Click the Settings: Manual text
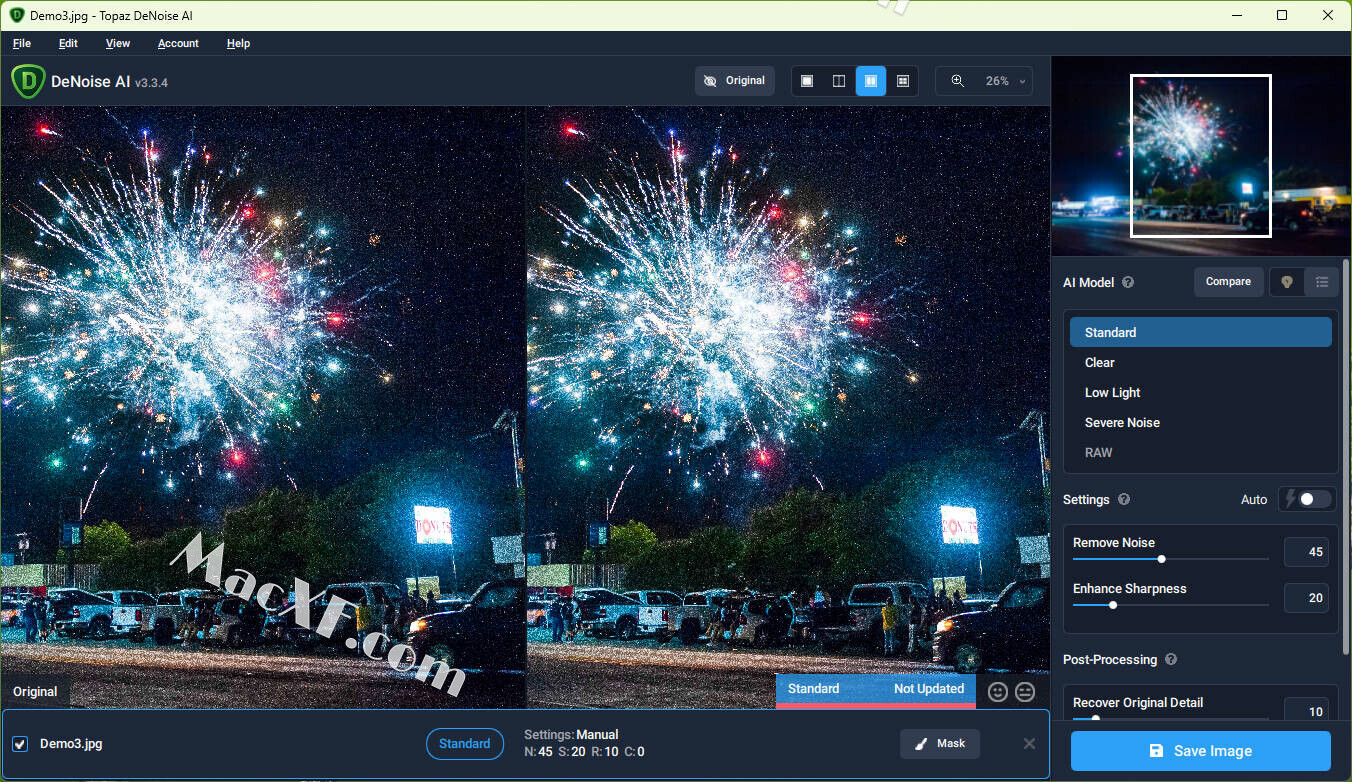 [x=571, y=735]
